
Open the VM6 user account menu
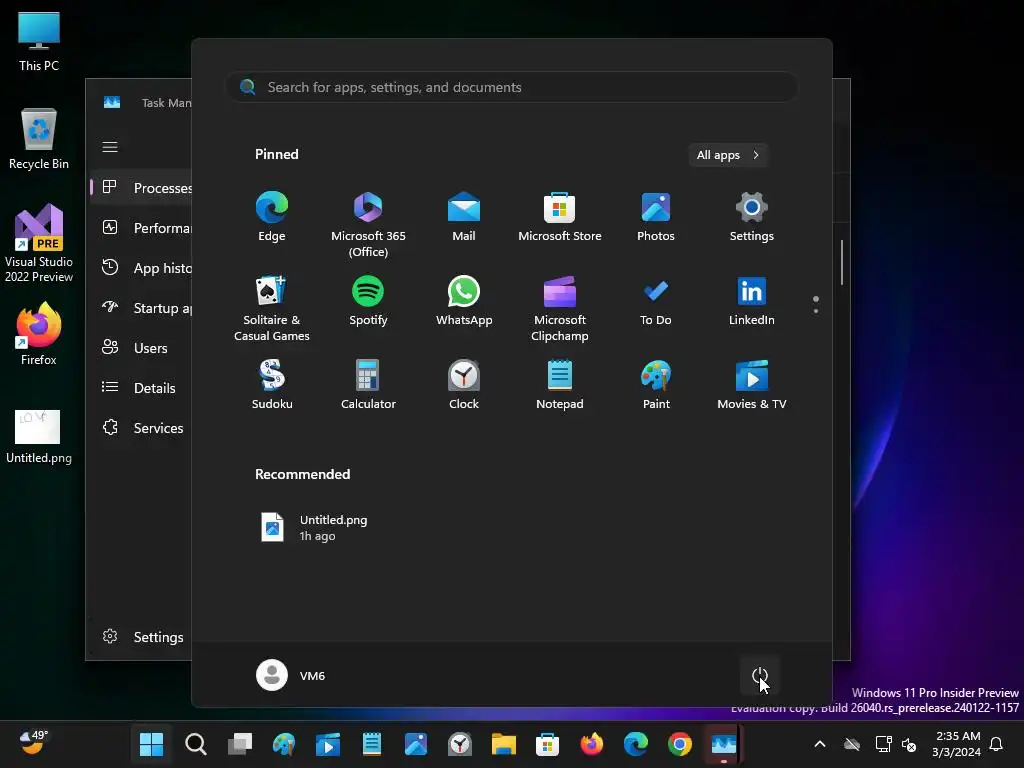[291, 675]
